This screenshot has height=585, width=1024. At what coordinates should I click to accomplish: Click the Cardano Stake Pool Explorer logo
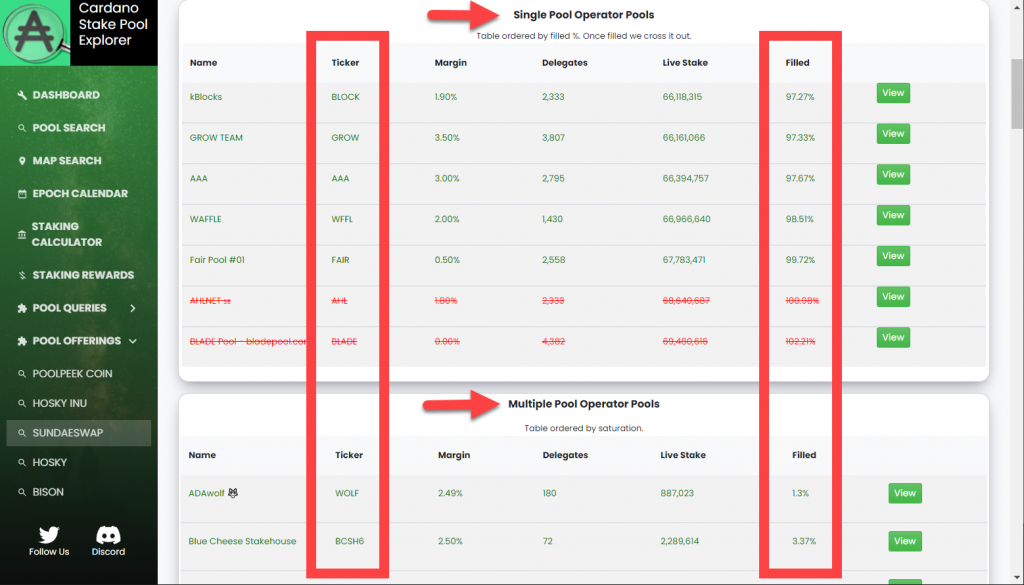[35, 33]
